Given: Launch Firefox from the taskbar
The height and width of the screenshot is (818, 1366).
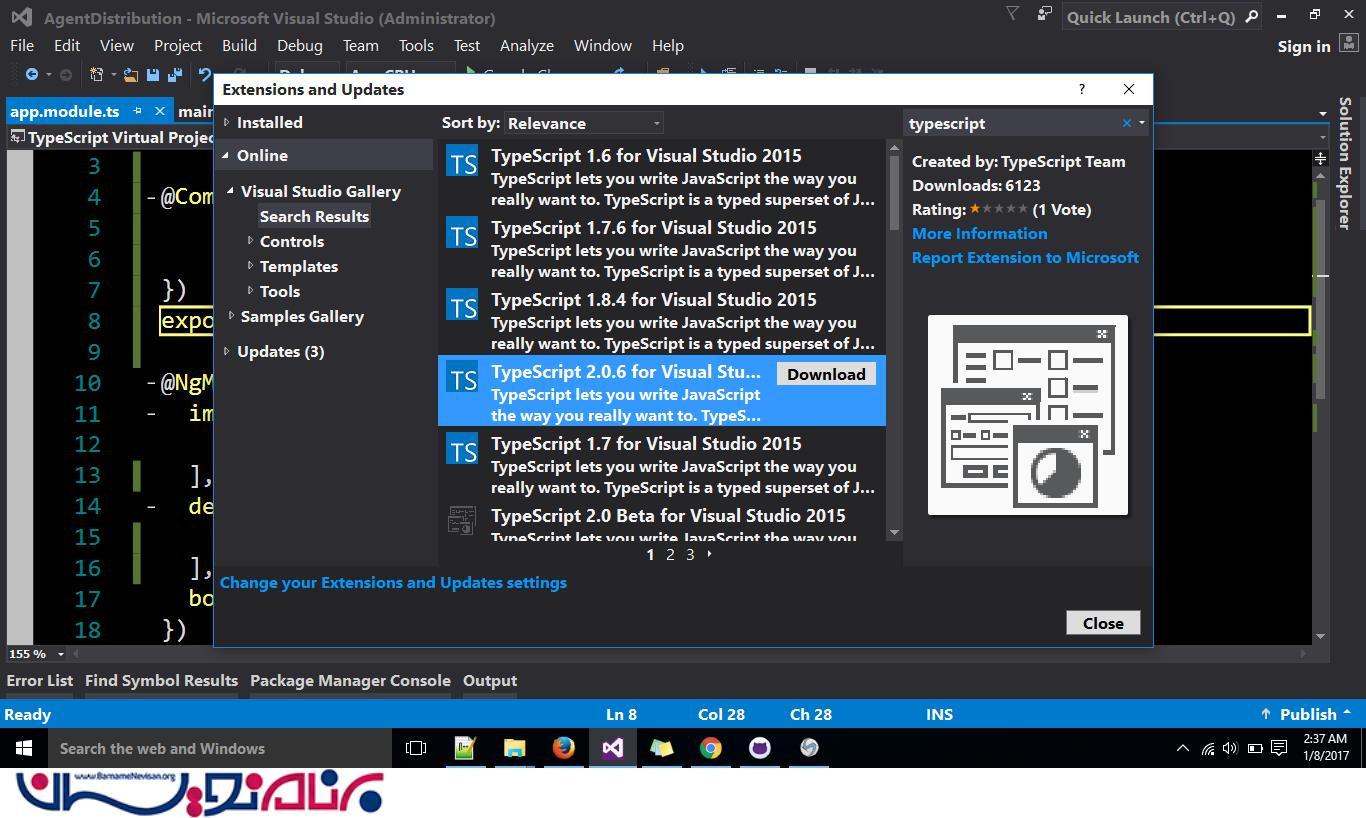Looking at the screenshot, I should click(x=564, y=748).
